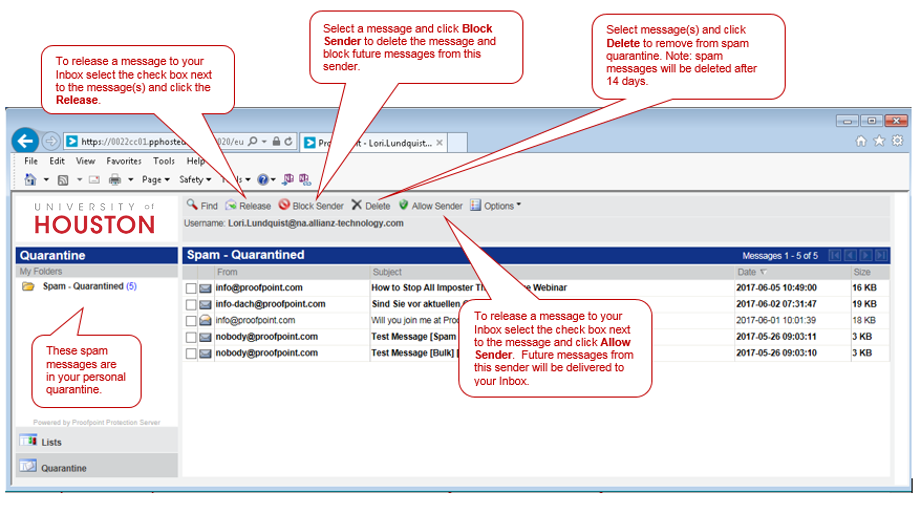Click the Subject column header
Image resolution: width=920 pixels, height=514 pixels.
pyautogui.click(x=387, y=272)
